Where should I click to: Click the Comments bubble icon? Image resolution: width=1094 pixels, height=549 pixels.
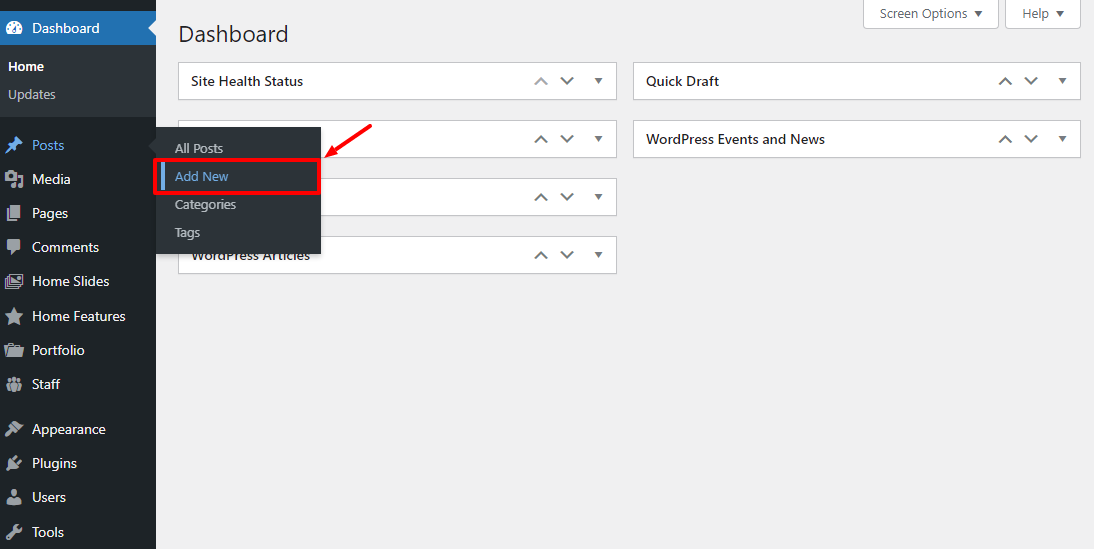click(x=14, y=247)
